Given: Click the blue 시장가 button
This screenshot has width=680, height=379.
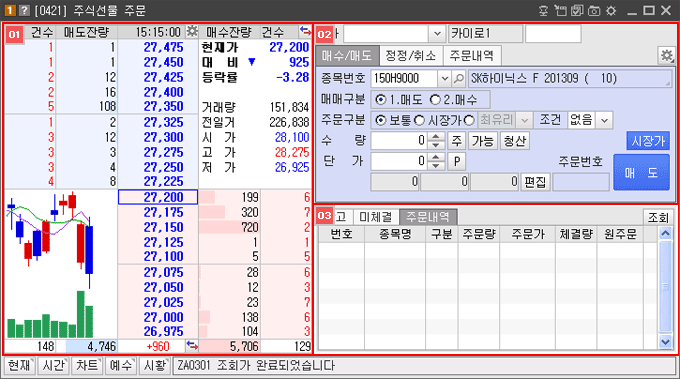Looking at the screenshot, I should 648,141.
